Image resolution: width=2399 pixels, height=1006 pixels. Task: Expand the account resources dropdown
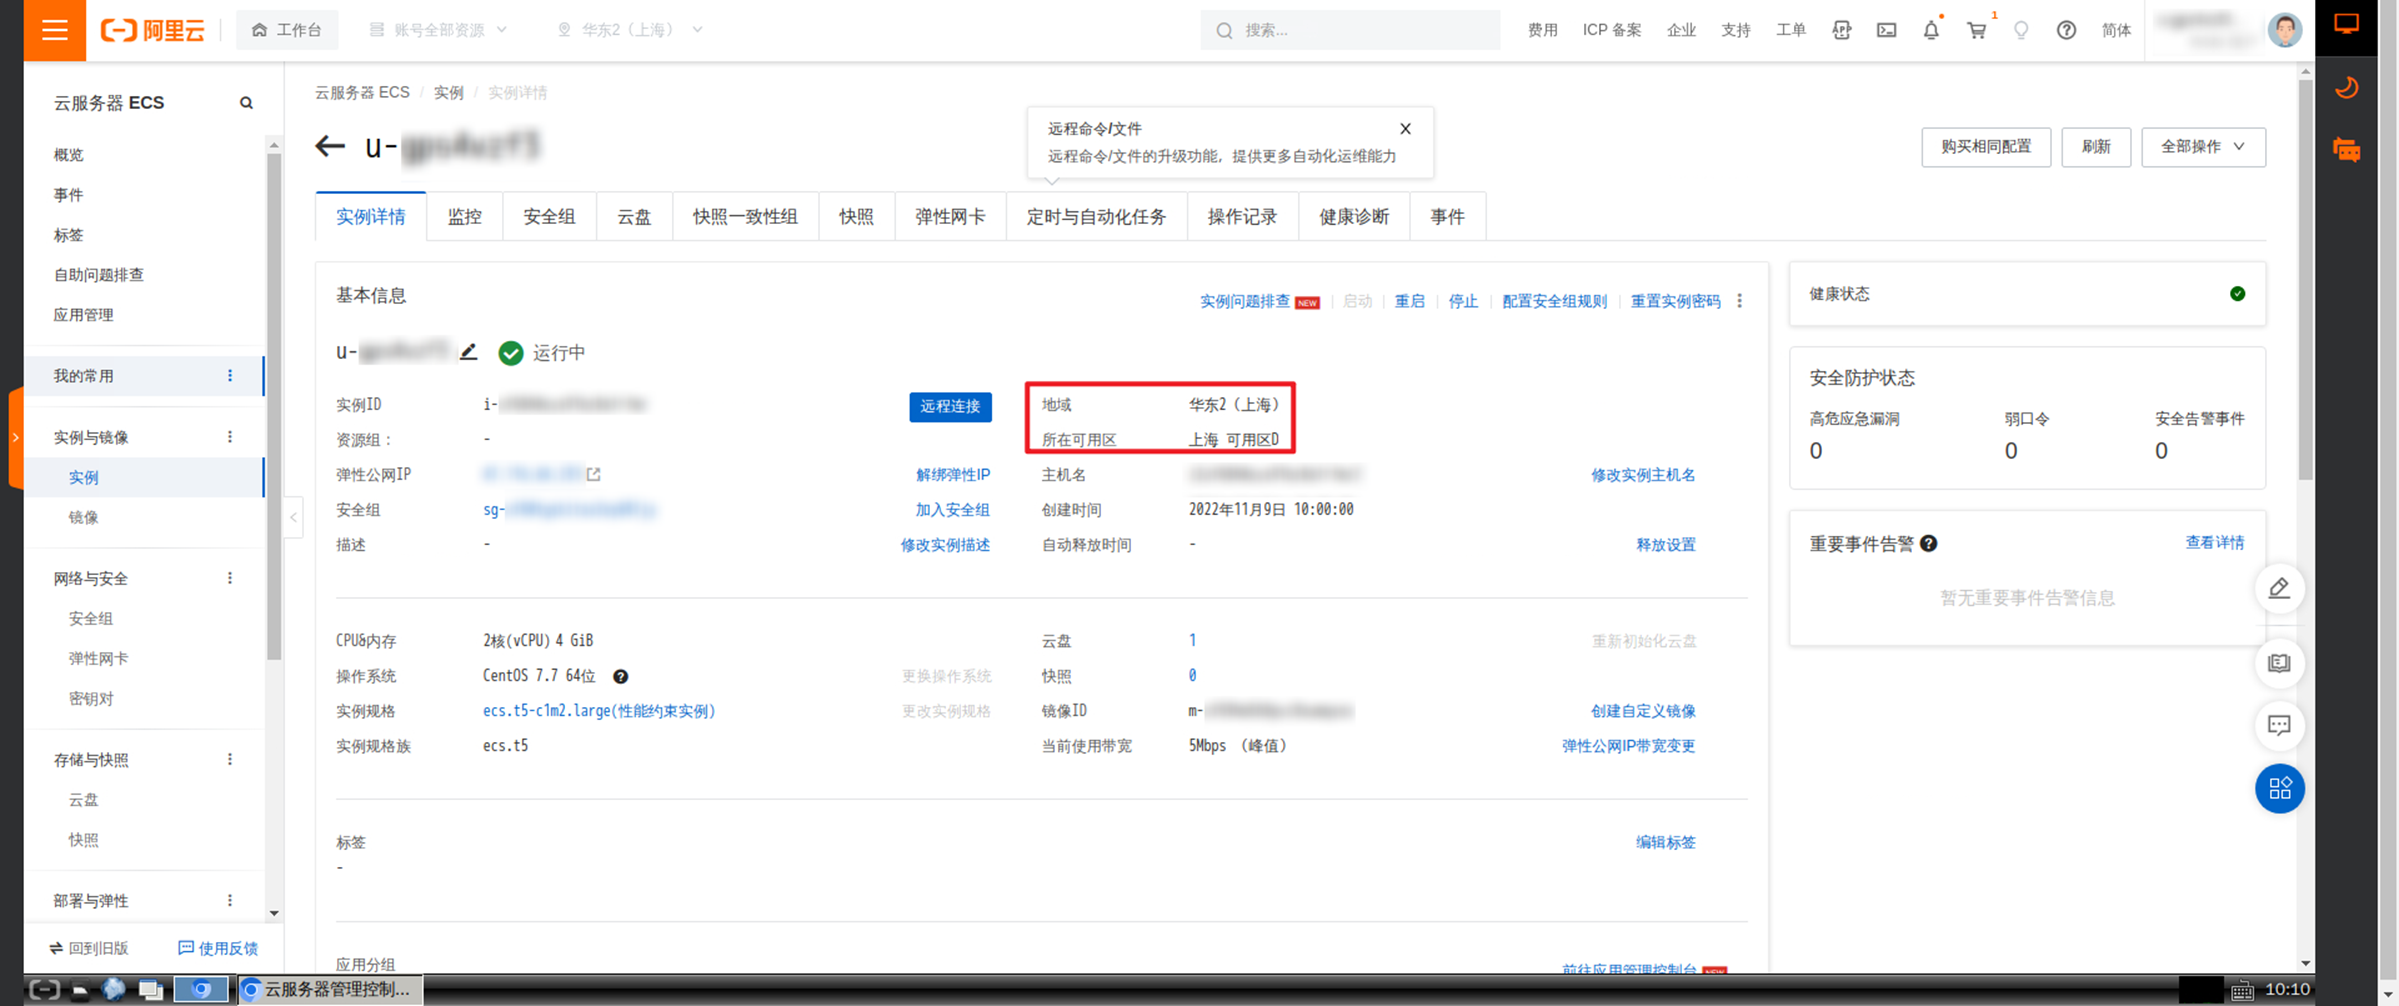coord(439,30)
